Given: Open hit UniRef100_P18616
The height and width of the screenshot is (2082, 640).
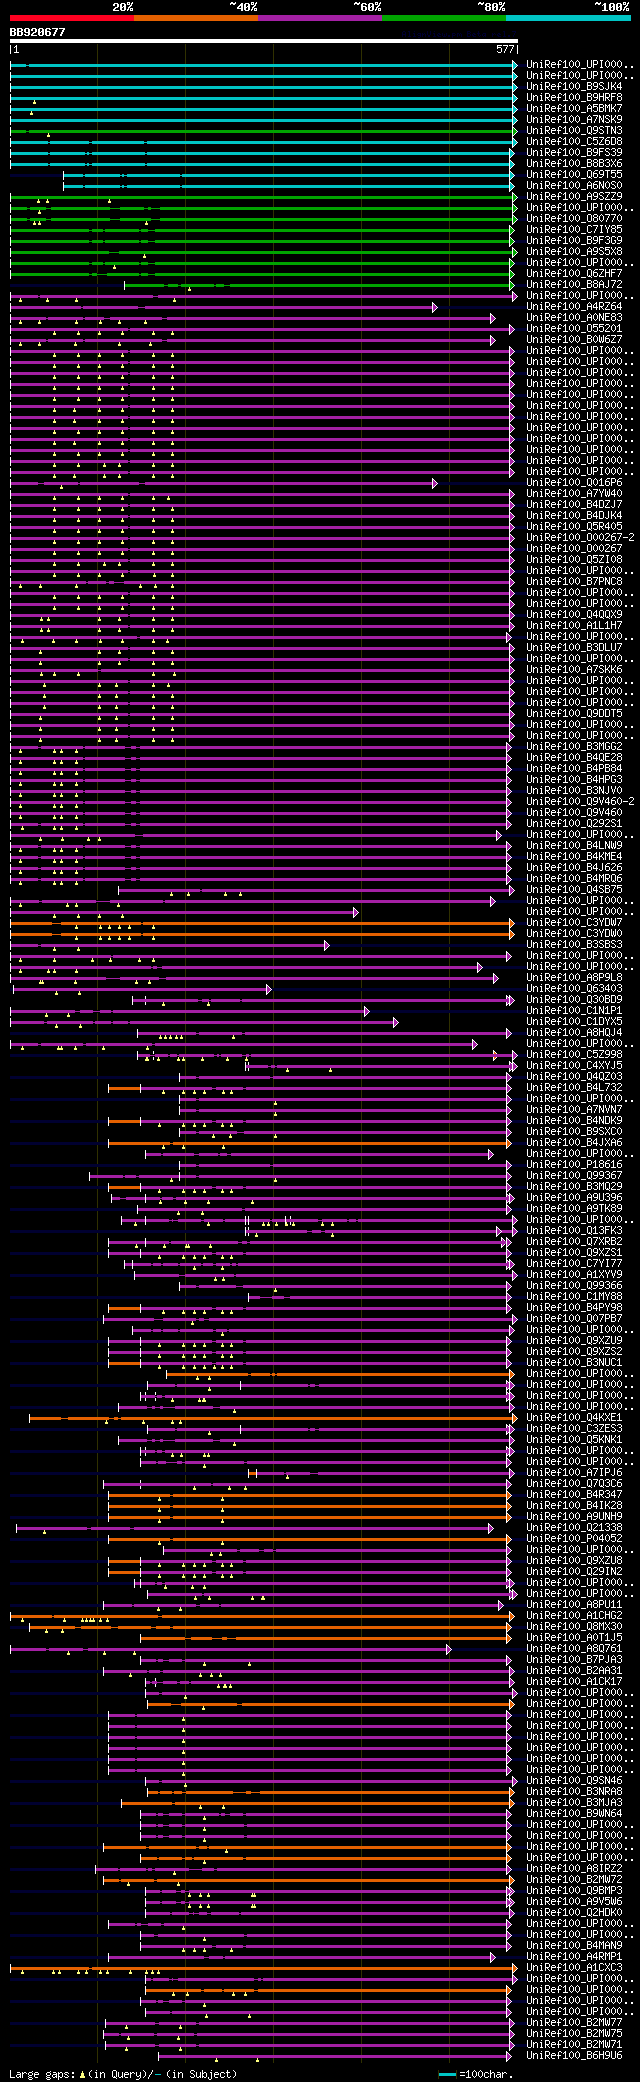Looking at the screenshot, I should click(574, 1164).
